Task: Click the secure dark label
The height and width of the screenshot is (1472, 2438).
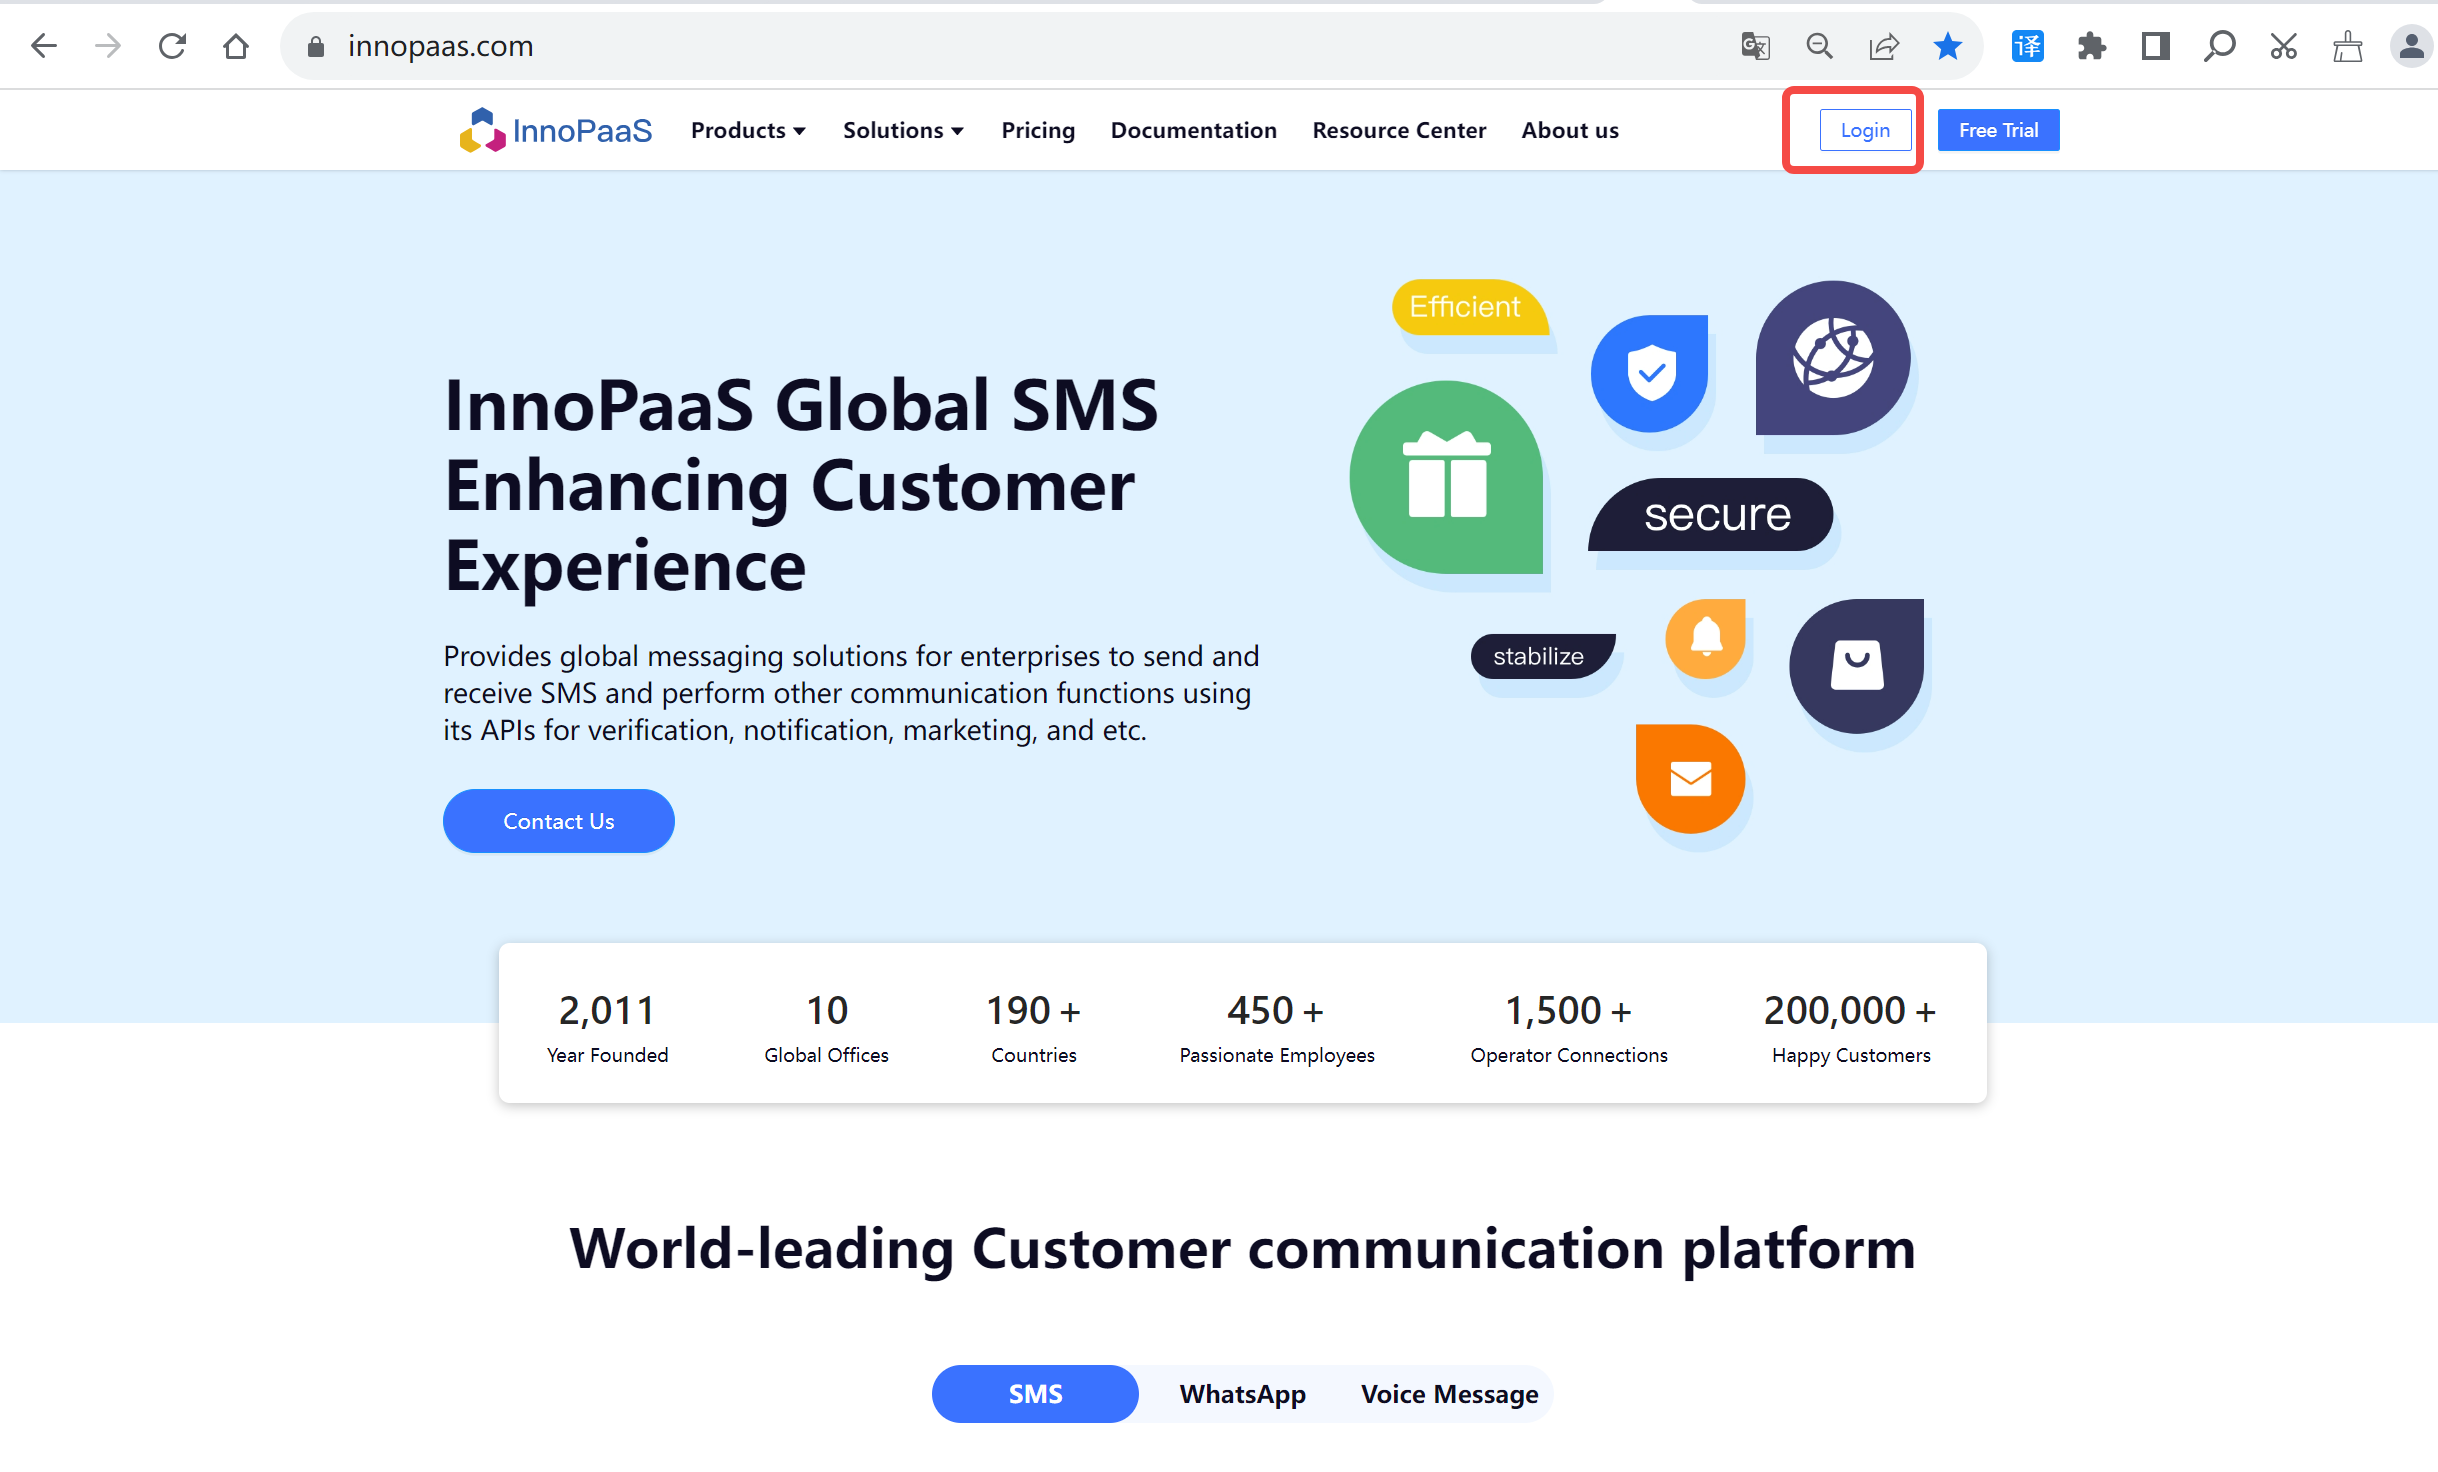Action: tap(1711, 515)
